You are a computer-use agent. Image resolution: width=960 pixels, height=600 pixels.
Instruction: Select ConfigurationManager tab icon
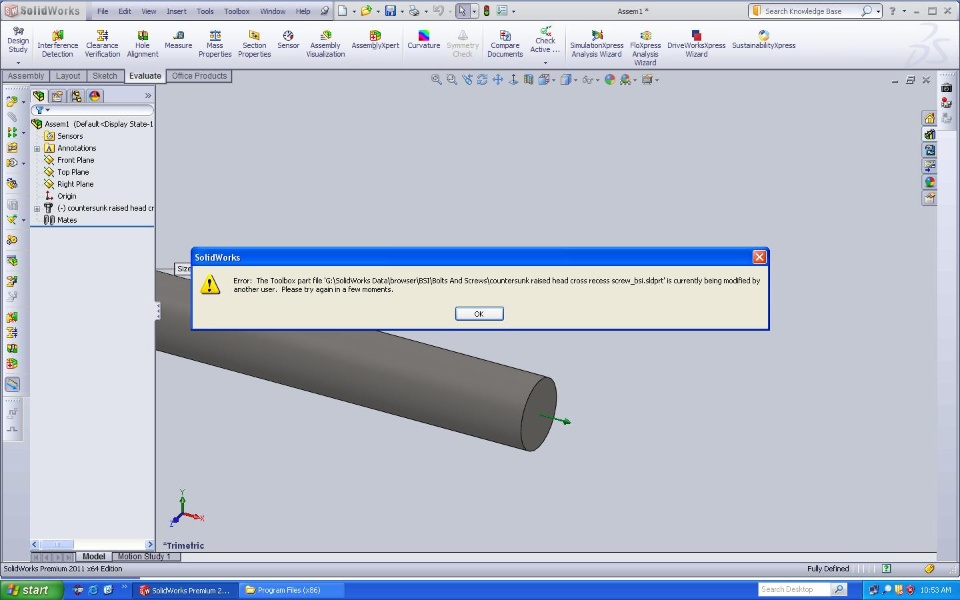[x=76, y=96]
